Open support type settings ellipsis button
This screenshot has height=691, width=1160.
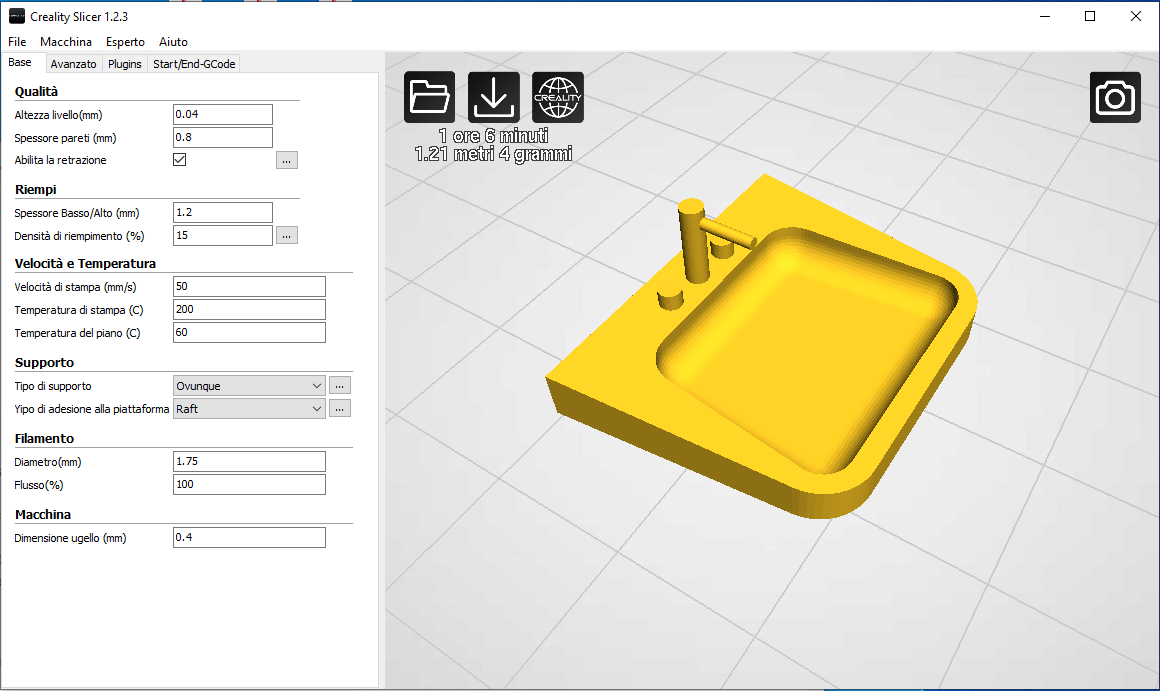click(340, 385)
